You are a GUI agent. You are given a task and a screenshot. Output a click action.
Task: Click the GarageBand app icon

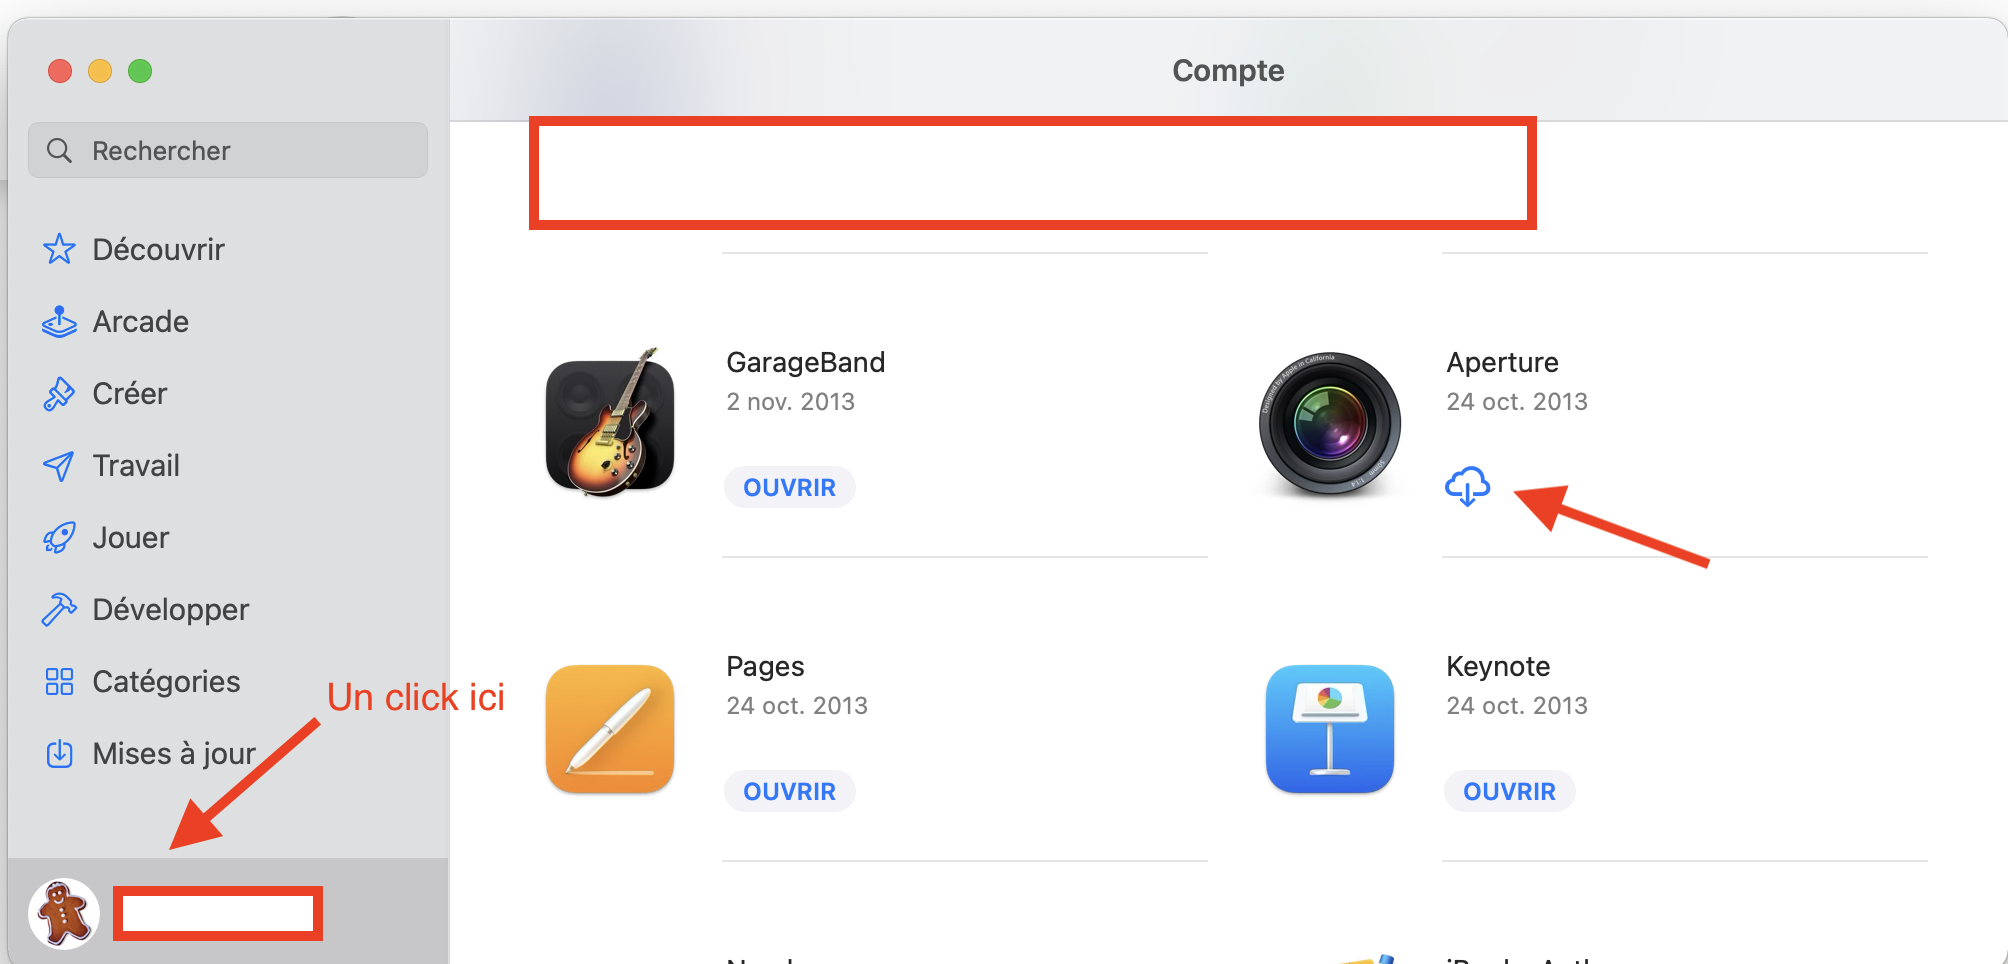coord(610,424)
